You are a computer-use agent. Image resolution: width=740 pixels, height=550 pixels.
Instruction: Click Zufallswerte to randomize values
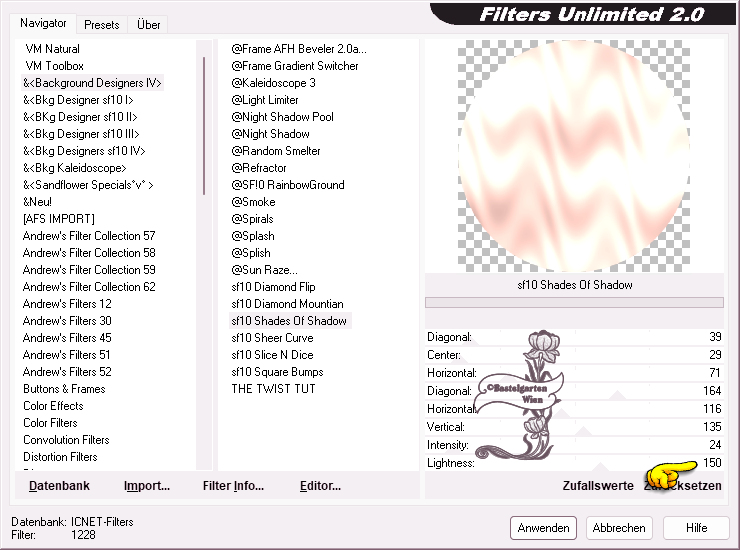(x=598, y=486)
